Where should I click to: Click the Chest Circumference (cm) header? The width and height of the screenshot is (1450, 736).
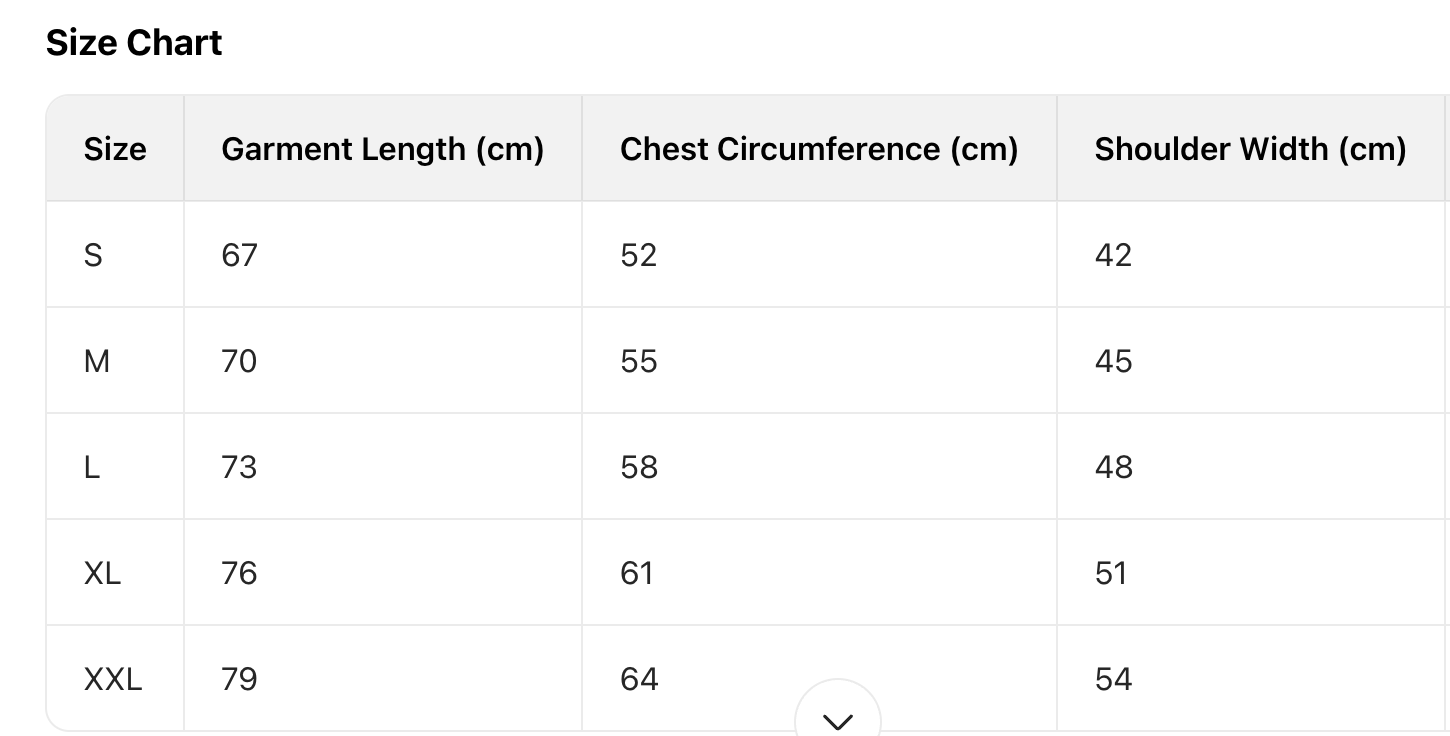coord(818,149)
